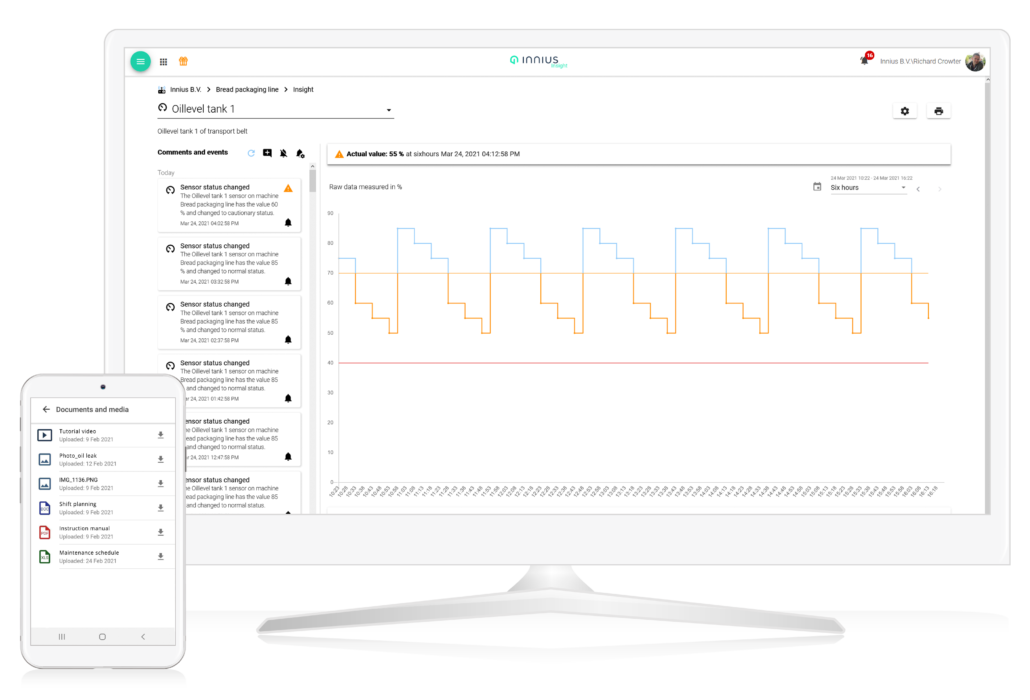The height and width of the screenshot is (700, 1030).
Task: Go back from Documents and media on phone
Action: pos(46,409)
